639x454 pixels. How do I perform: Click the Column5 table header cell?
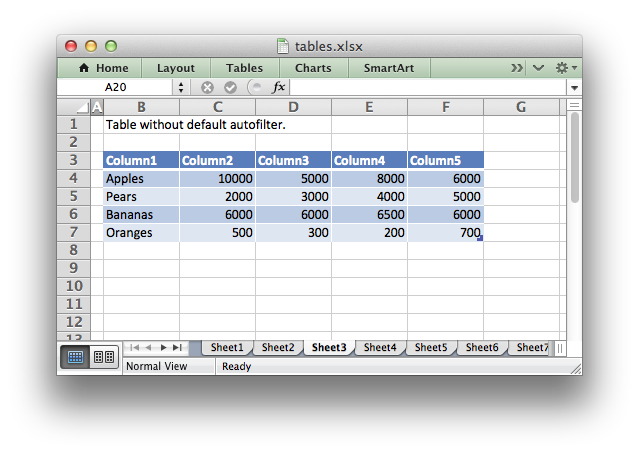(x=446, y=160)
